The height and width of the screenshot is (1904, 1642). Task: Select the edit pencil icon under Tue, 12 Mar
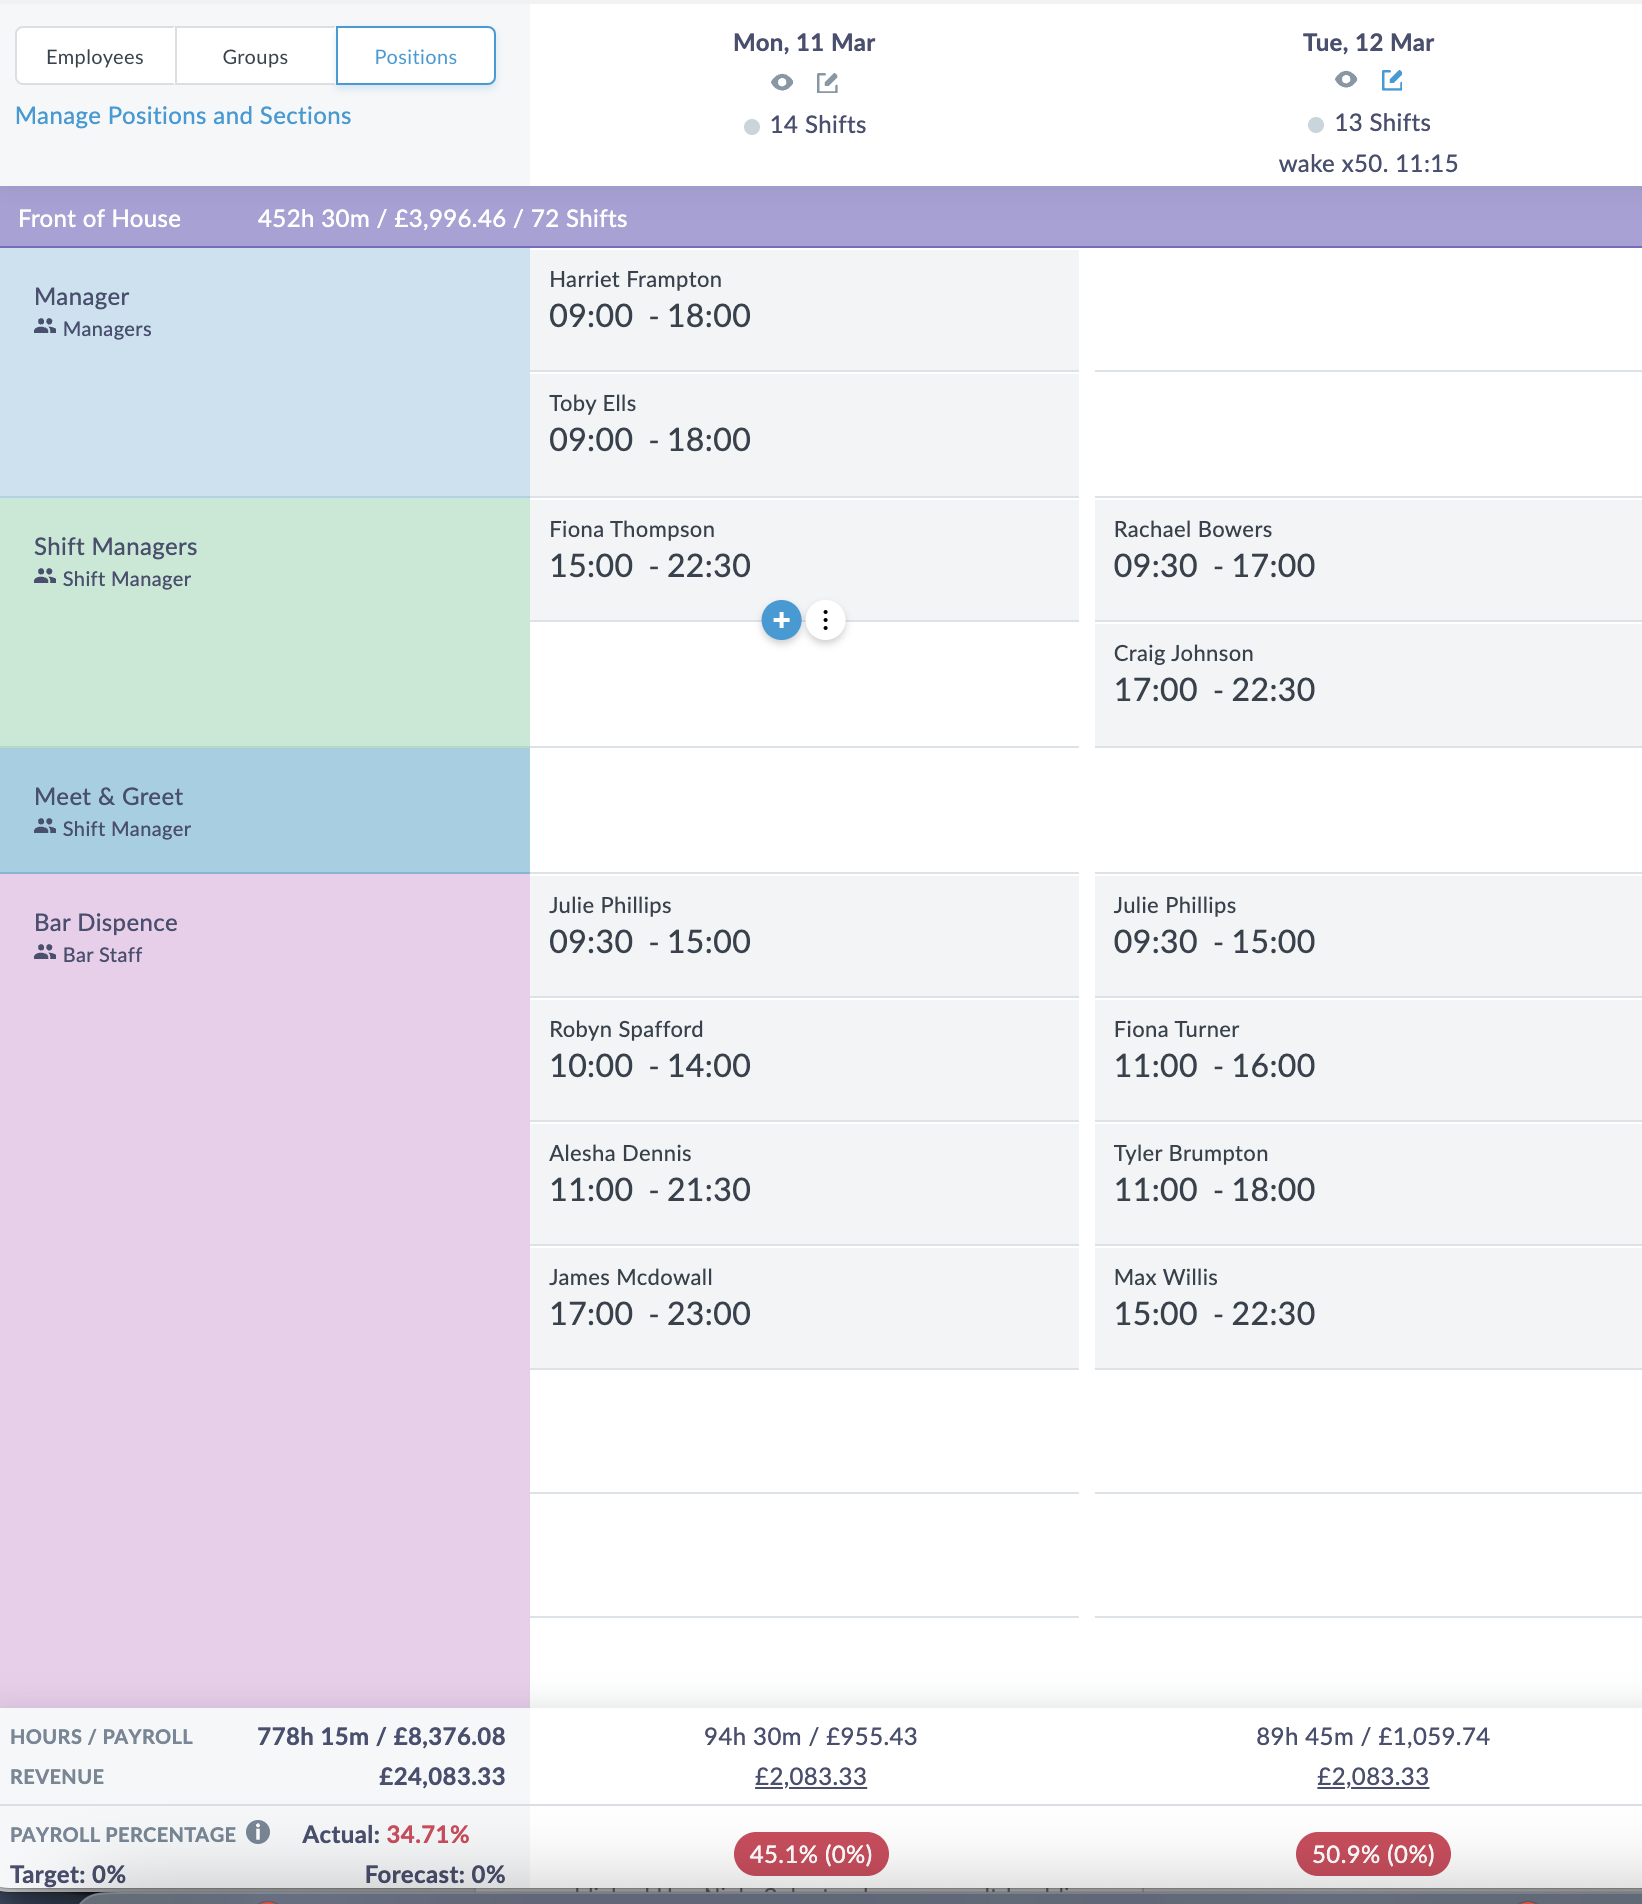tap(1391, 79)
